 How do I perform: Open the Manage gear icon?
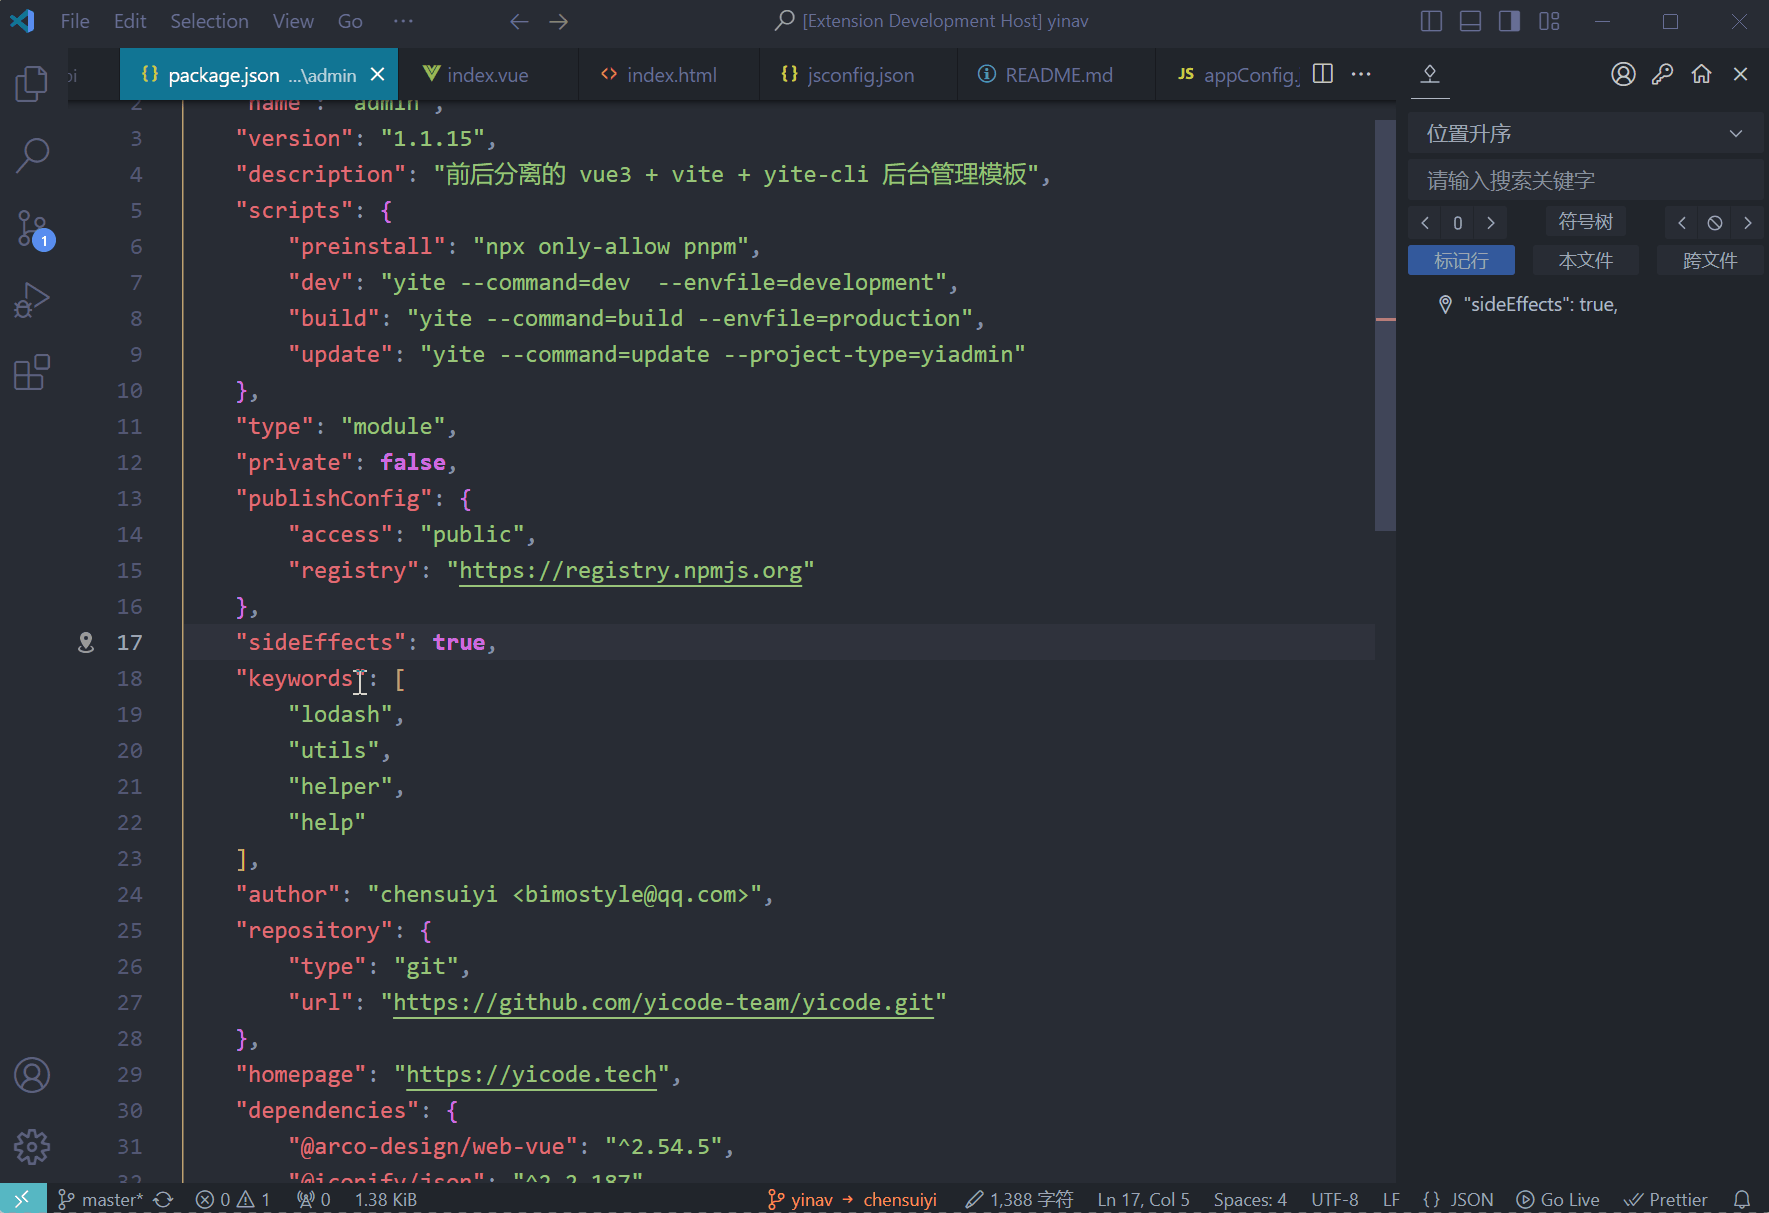(32, 1147)
